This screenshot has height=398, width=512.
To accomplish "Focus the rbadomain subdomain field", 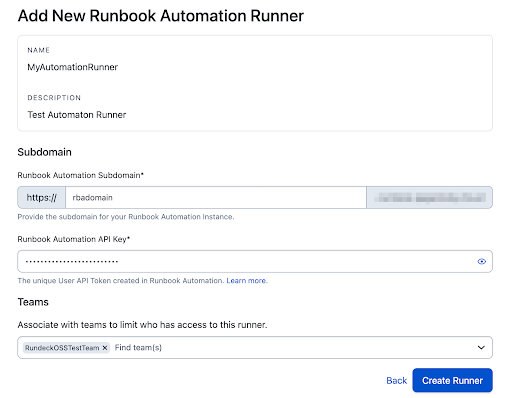I will 216,198.
